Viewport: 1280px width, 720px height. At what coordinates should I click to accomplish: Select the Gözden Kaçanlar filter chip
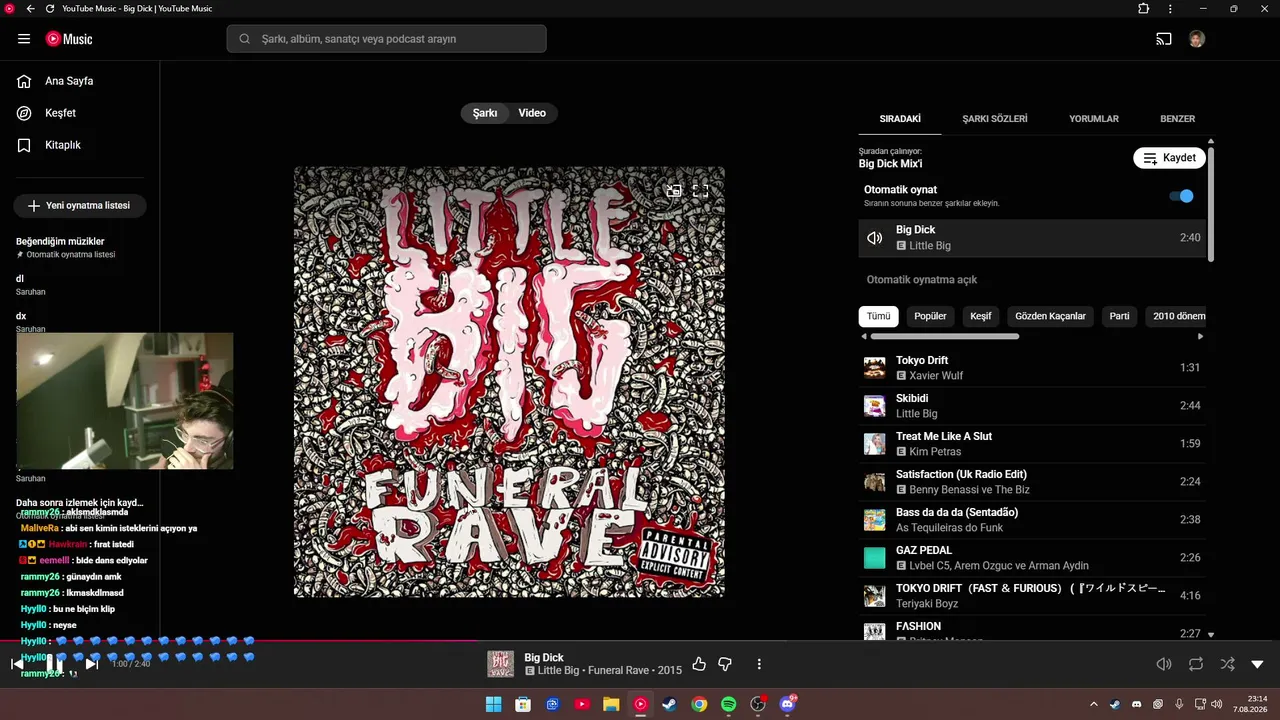point(1050,316)
